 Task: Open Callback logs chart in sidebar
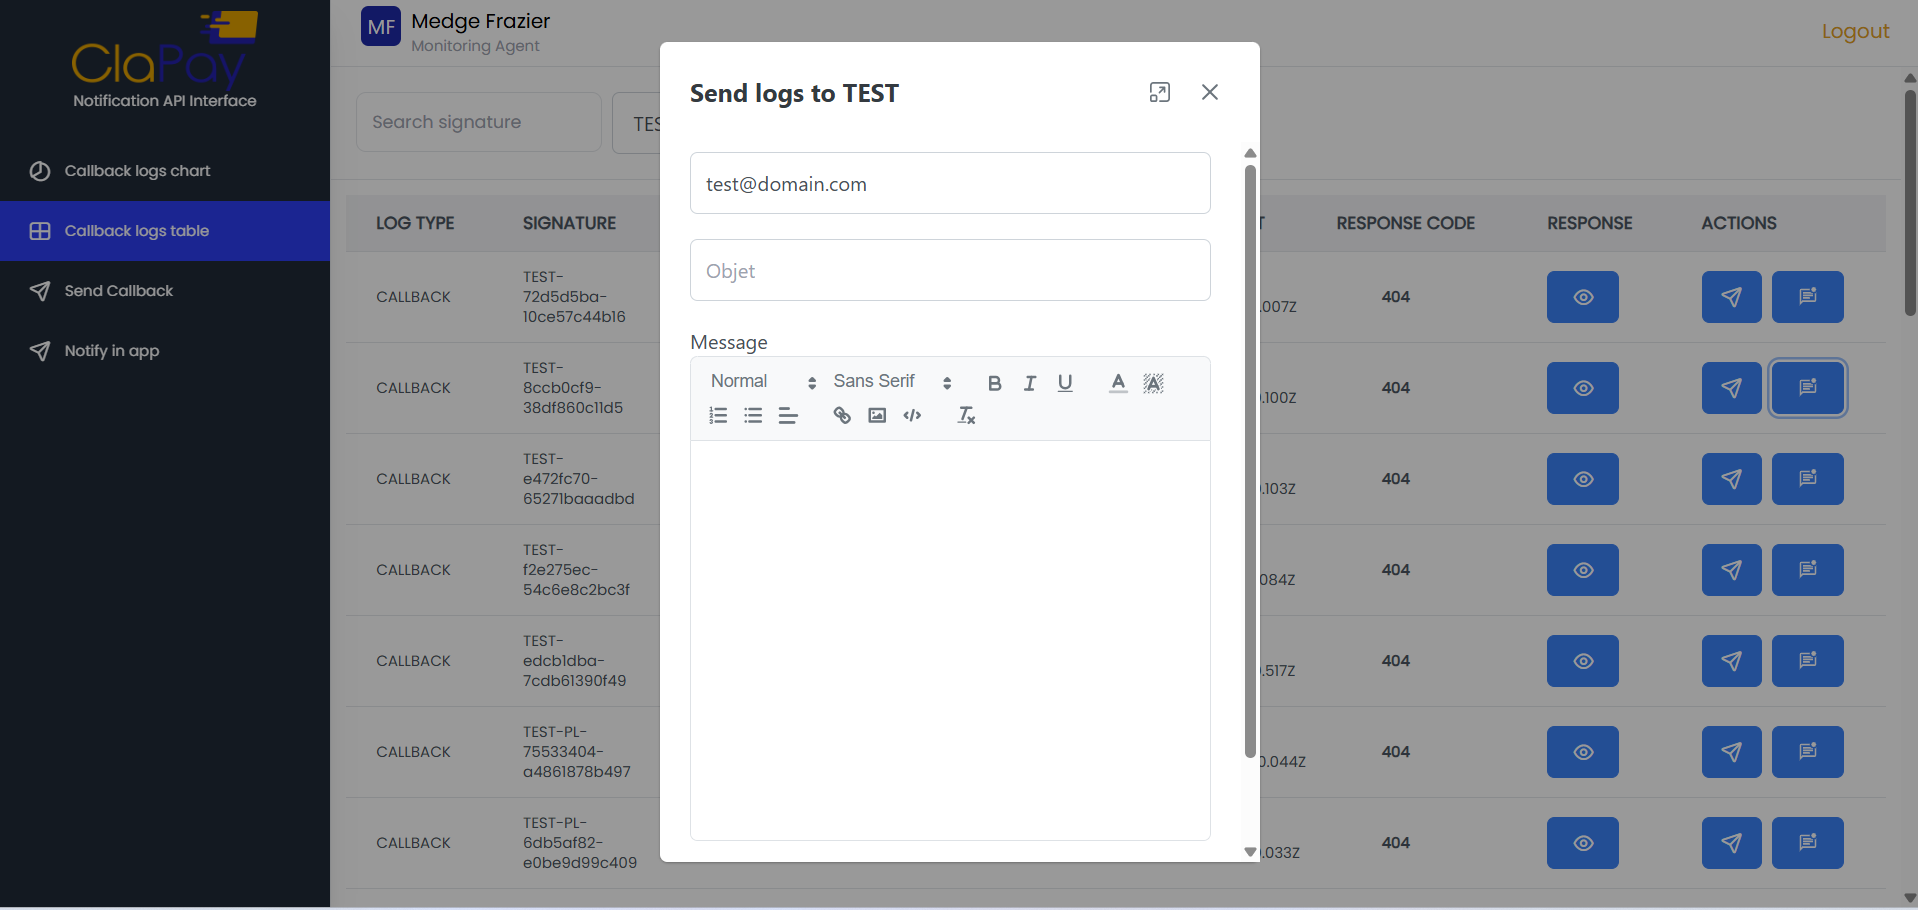[x=137, y=171]
